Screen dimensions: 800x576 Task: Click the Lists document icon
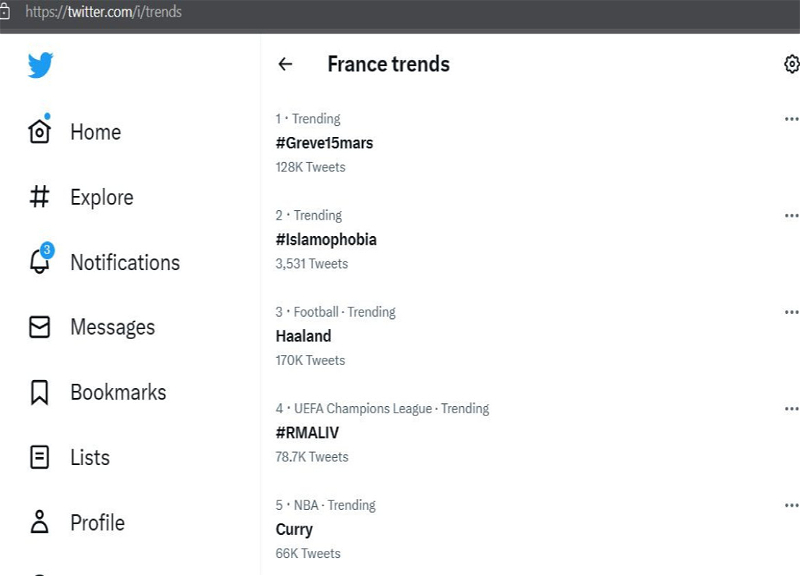[x=39, y=457]
